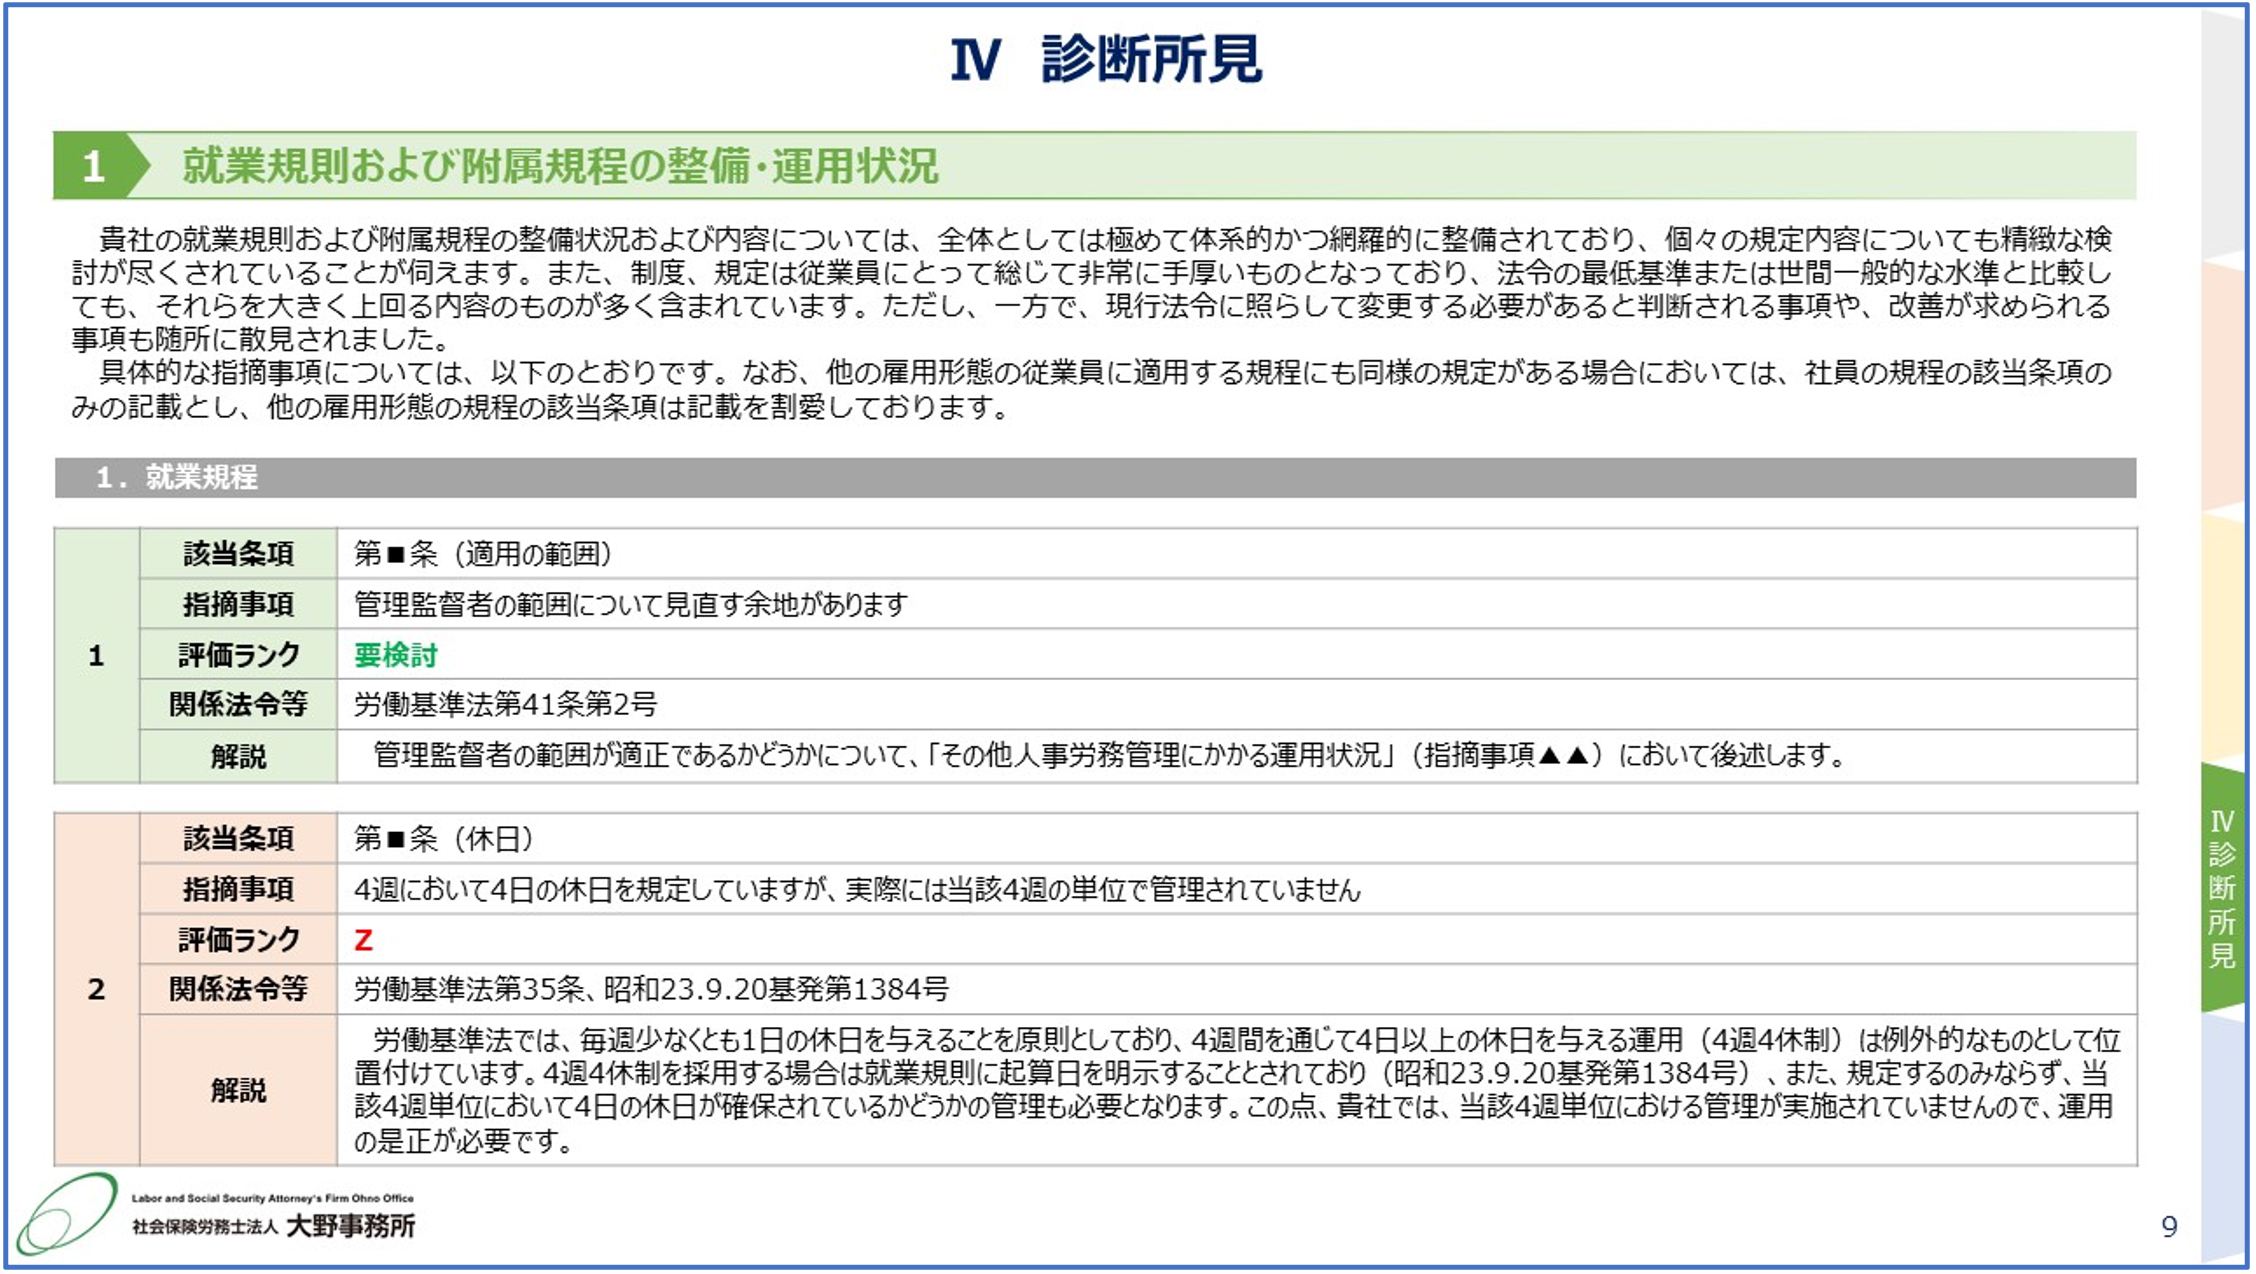Image resolution: width=2256 pixels, height=1274 pixels.
Task: Click the page title Ⅳ 診断所見
Action: coord(1106,60)
